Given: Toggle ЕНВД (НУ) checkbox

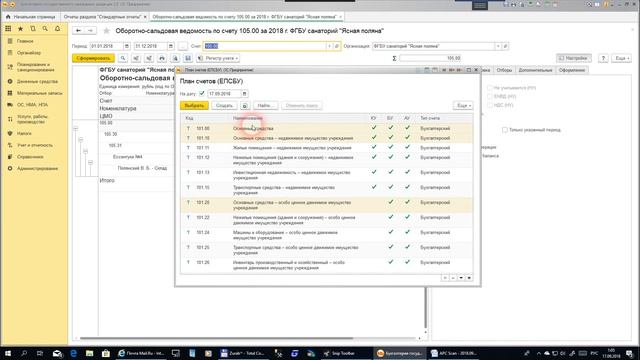Looking at the screenshot, I should tap(490, 96).
